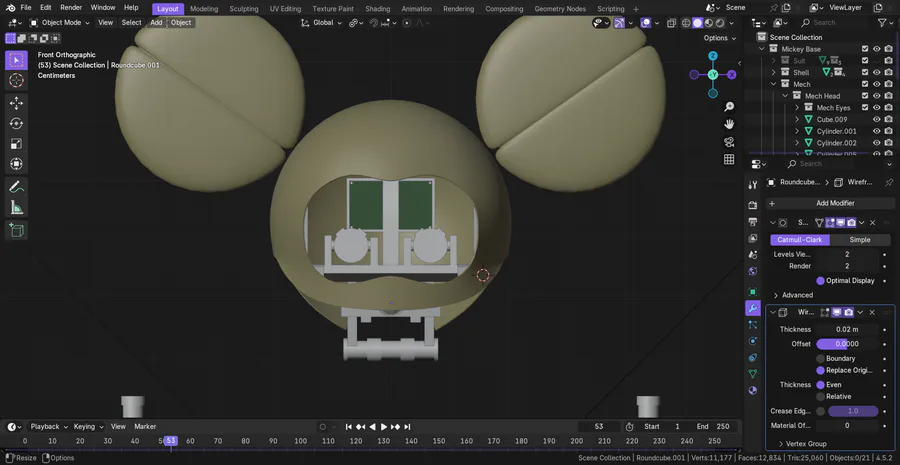The image size is (900, 465).
Task: Hide Cube.009 in viewport
Action: tap(876, 119)
